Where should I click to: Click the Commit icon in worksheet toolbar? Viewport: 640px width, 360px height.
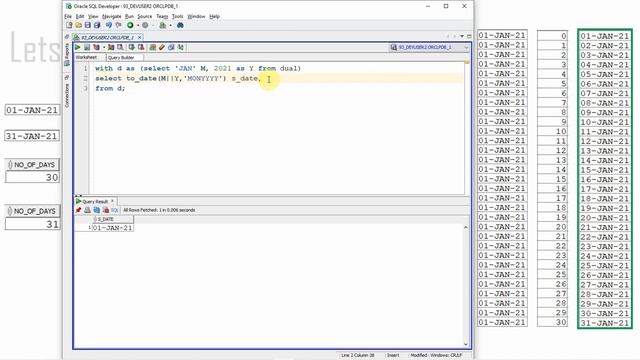131,47
